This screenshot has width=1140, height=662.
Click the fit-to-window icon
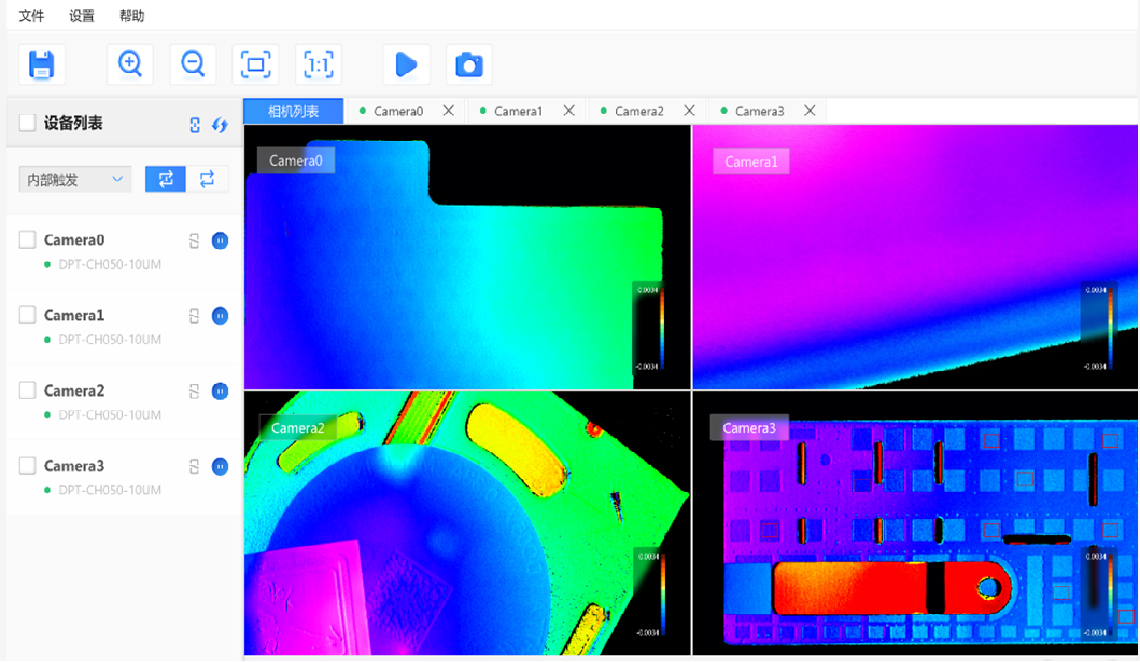[255, 65]
